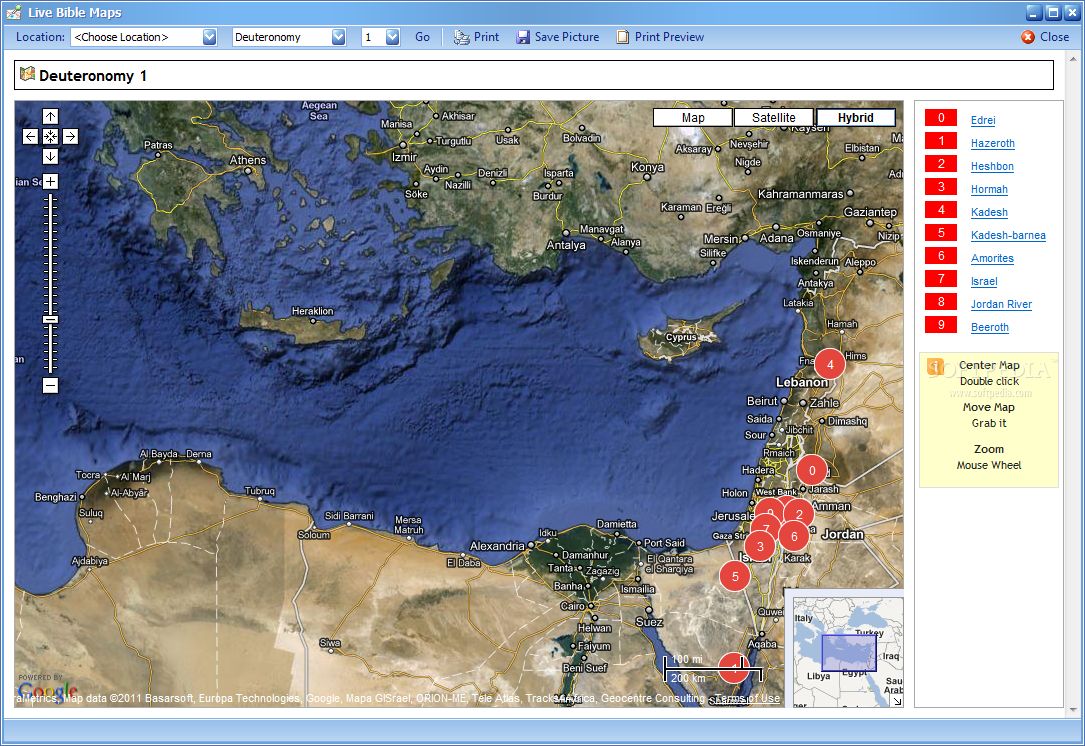Click map marker 6 near Jordan
Viewport: 1085px width, 746px height.
(x=794, y=536)
